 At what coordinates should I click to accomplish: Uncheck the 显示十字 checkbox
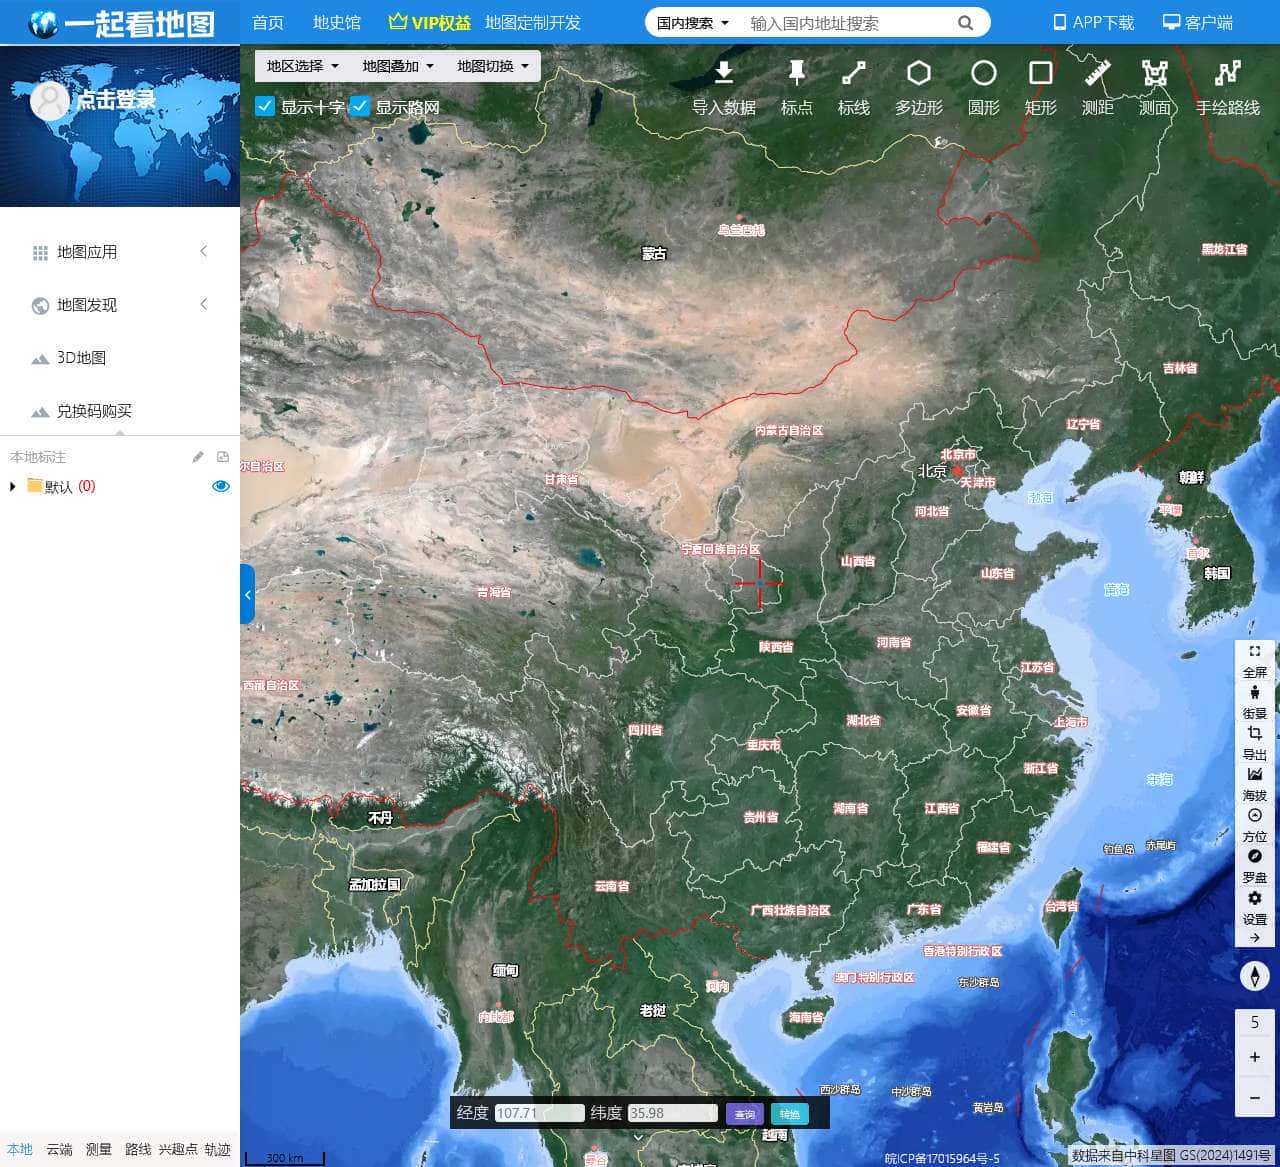click(x=265, y=106)
